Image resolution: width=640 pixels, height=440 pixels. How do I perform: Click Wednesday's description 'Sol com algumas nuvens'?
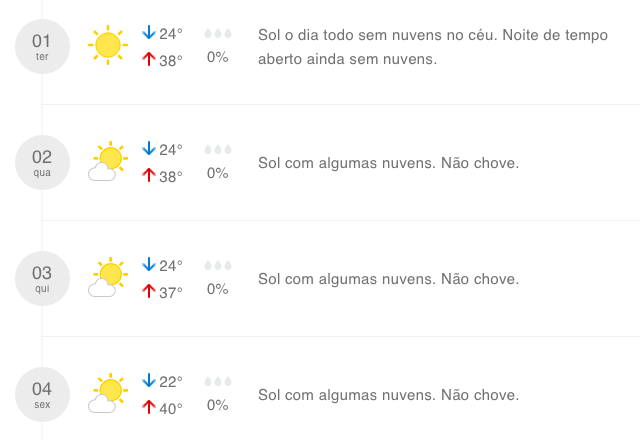[x=347, y=163]
